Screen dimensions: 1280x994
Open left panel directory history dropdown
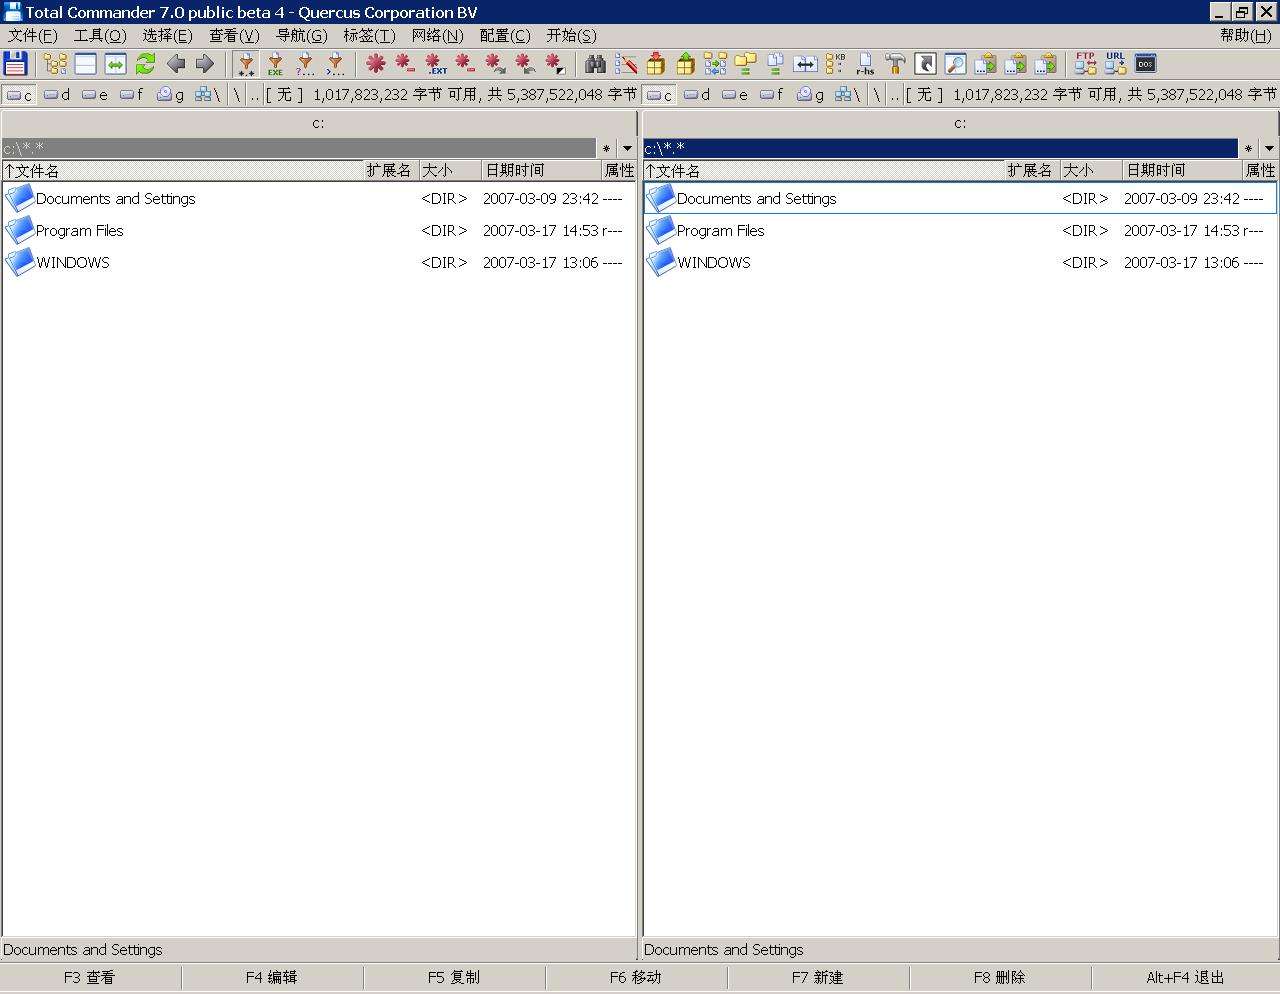[628, 148]
